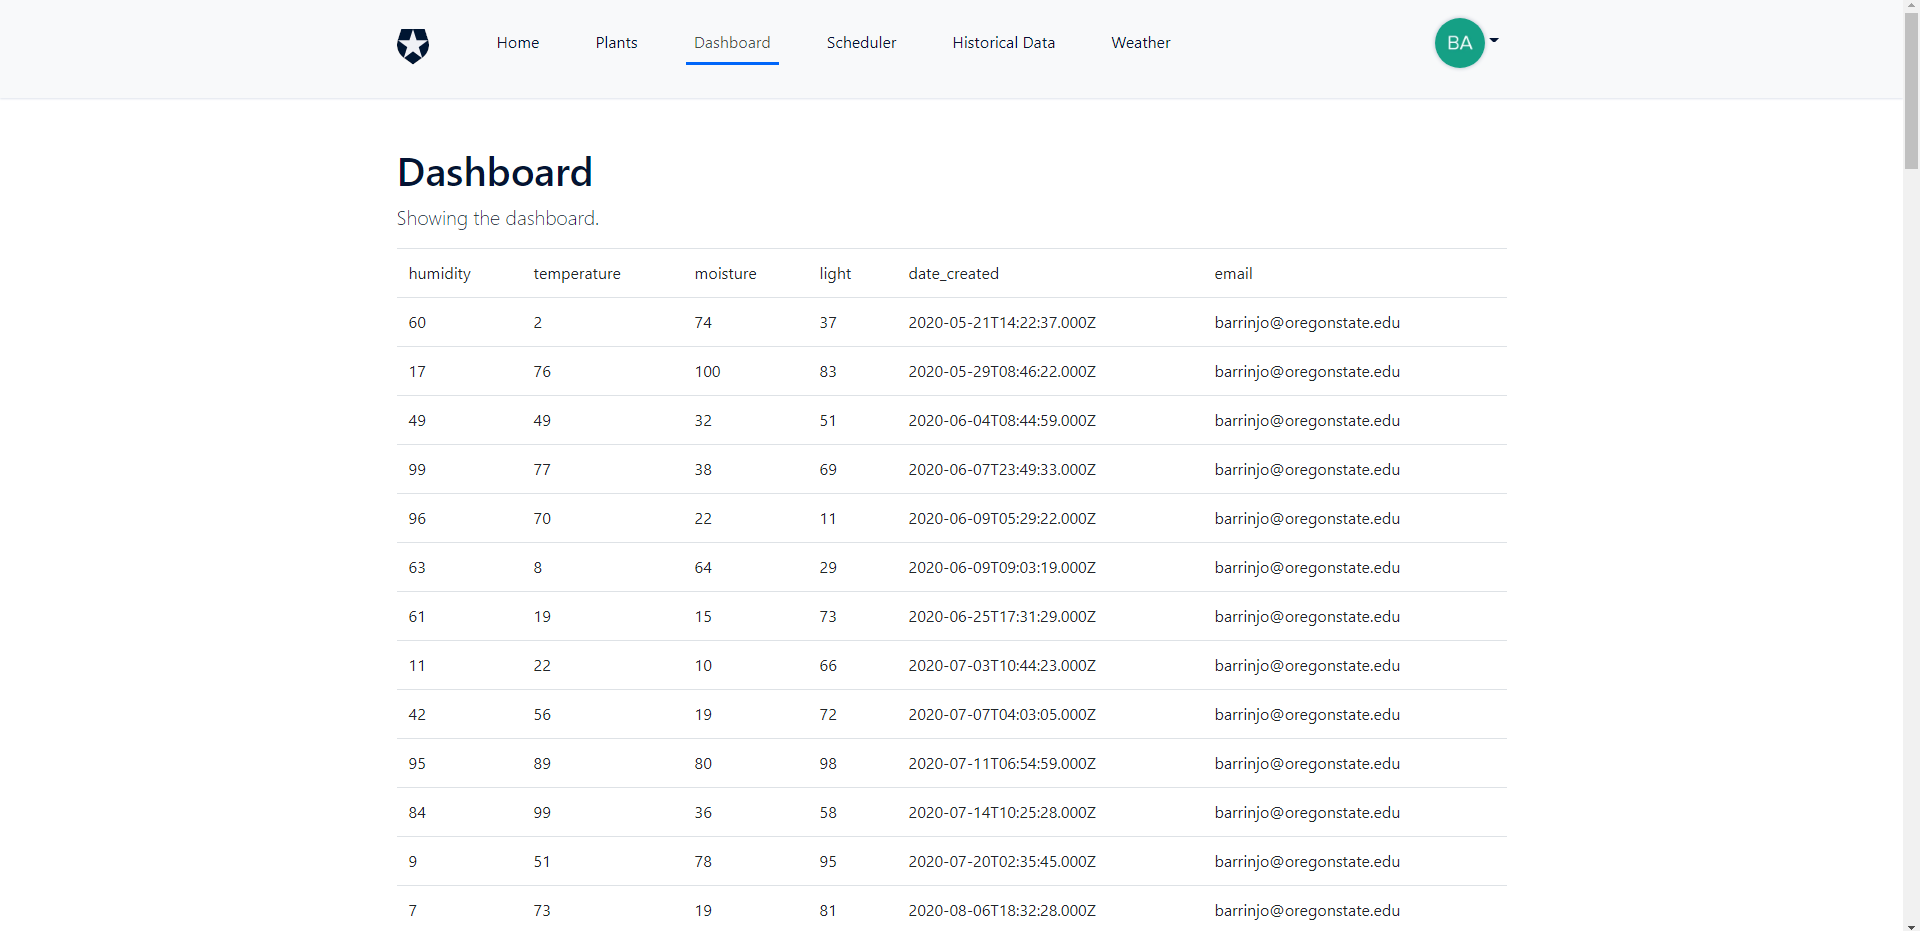Open the Scheduler page
The image size is (1920, 931).
[x=861, y=43]
